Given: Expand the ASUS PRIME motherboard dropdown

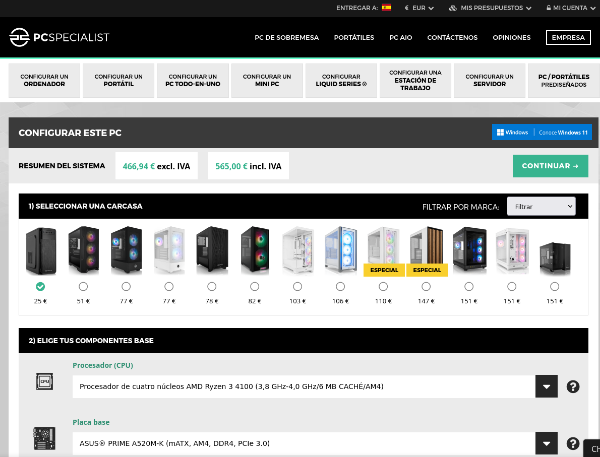Looking at the screenshot, I should click(x=546, y=442).
